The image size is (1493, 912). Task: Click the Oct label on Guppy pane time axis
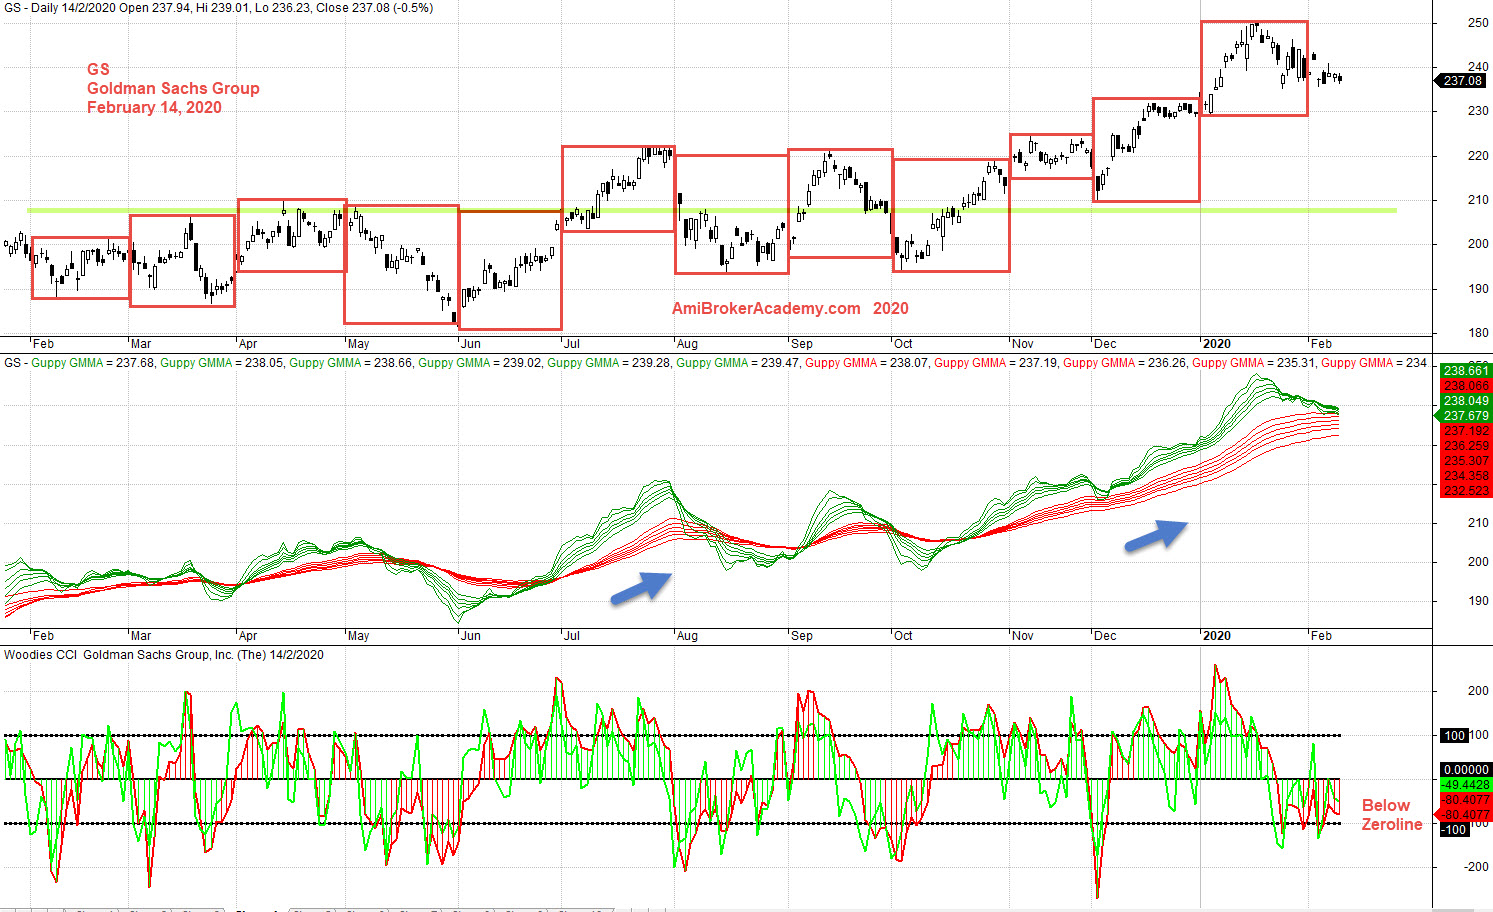pos(903,636)
